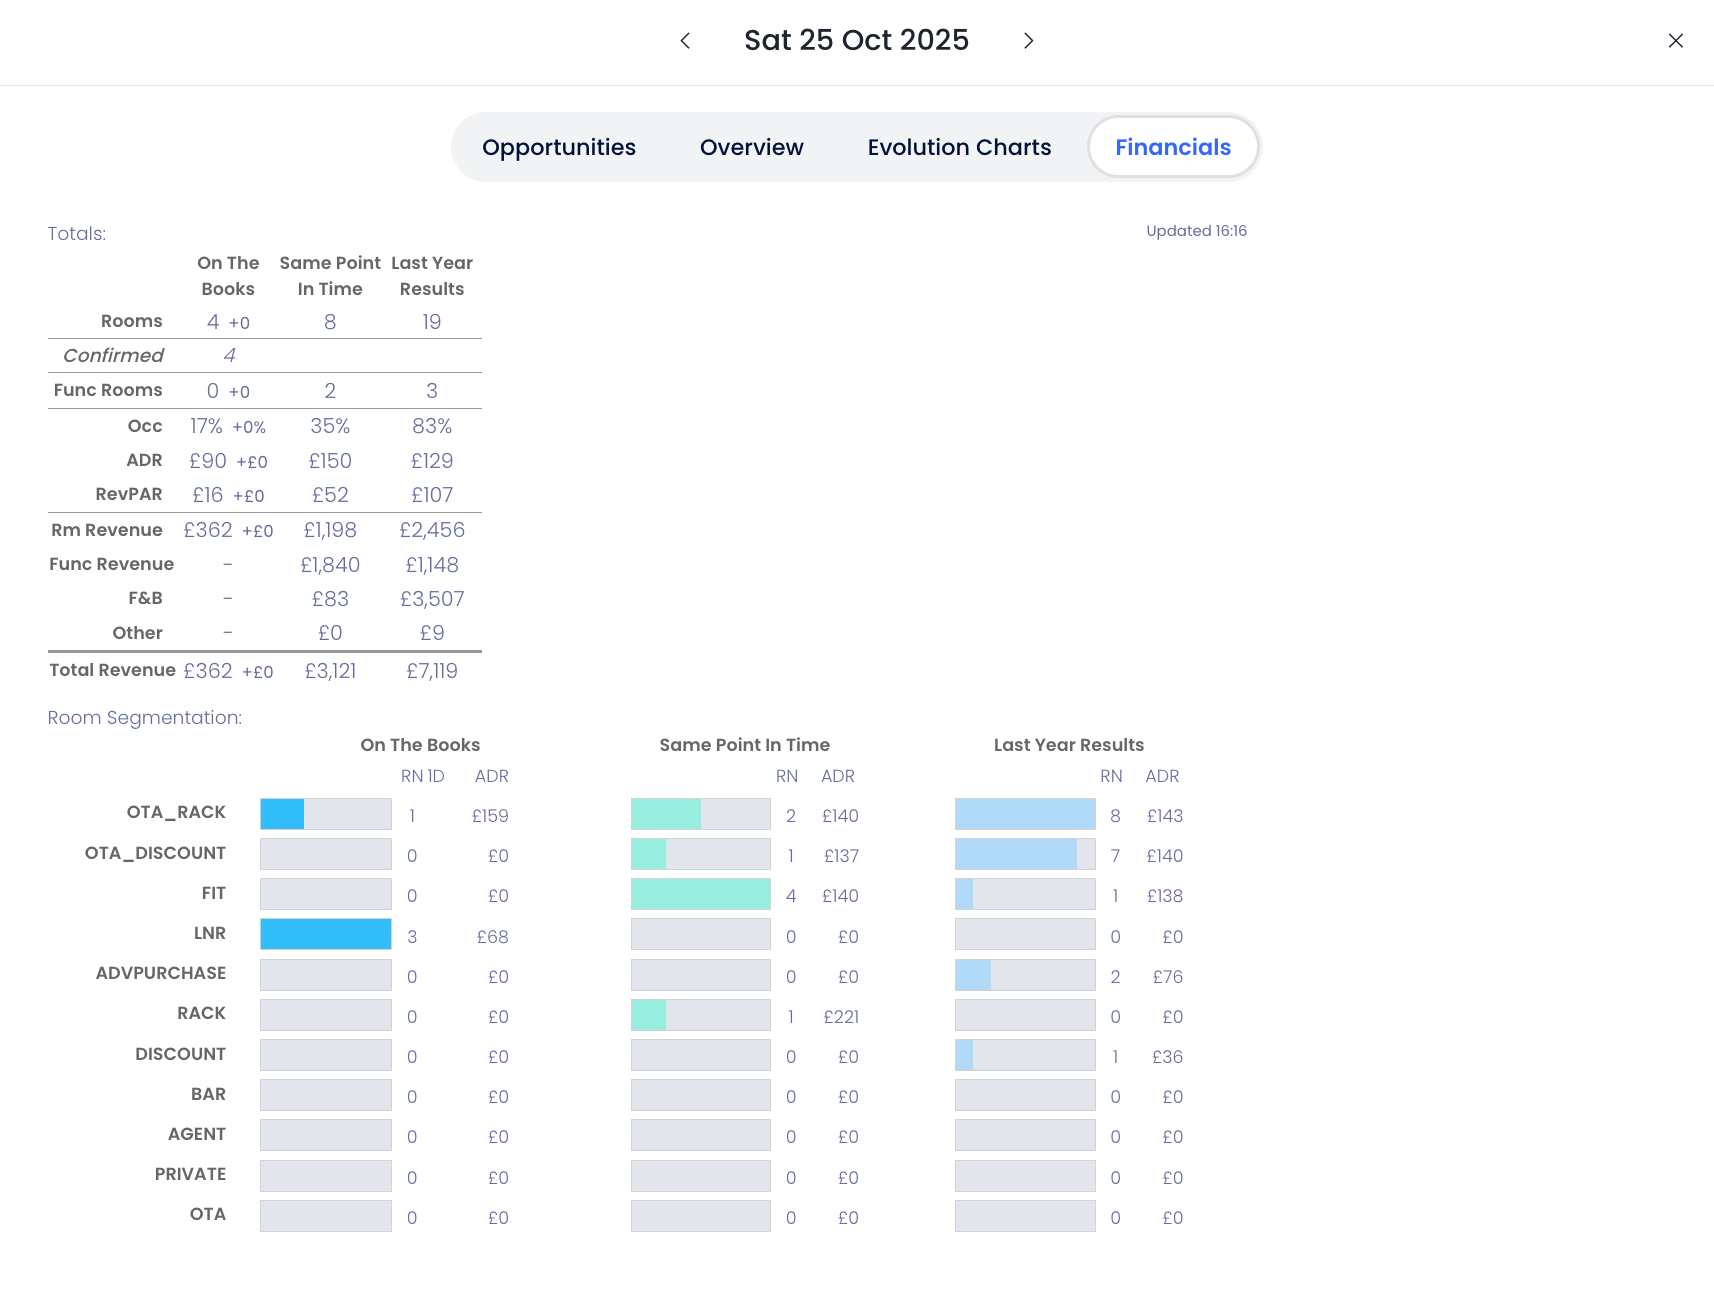The image size is (1714, 1306).
Task: Click the OTA_RACK segment label
Action: click(176, 812)
